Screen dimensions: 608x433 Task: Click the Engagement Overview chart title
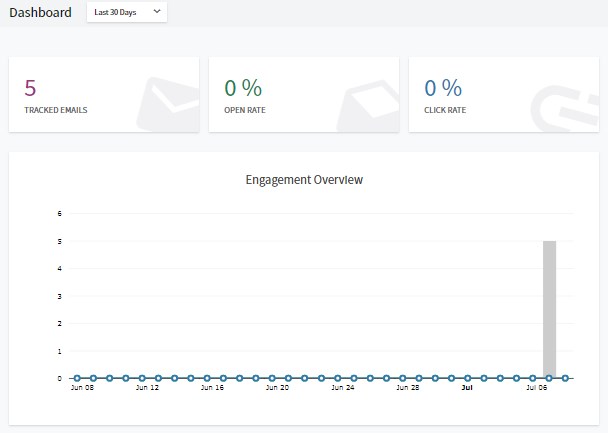tap(304, 181)
